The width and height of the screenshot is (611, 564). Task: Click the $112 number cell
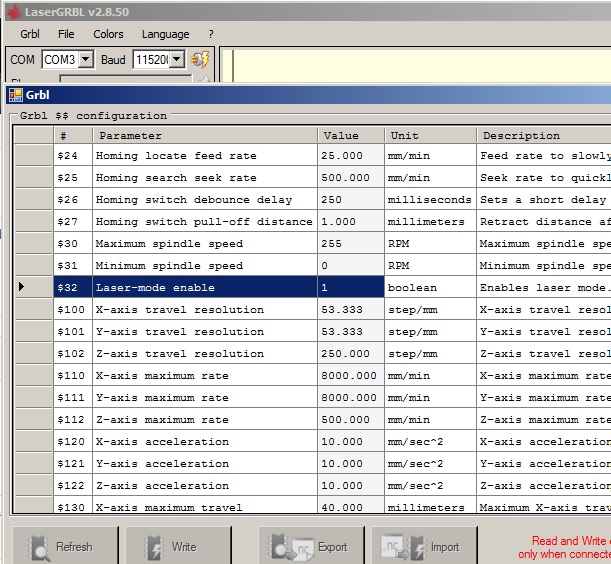(x=73, y=420)
